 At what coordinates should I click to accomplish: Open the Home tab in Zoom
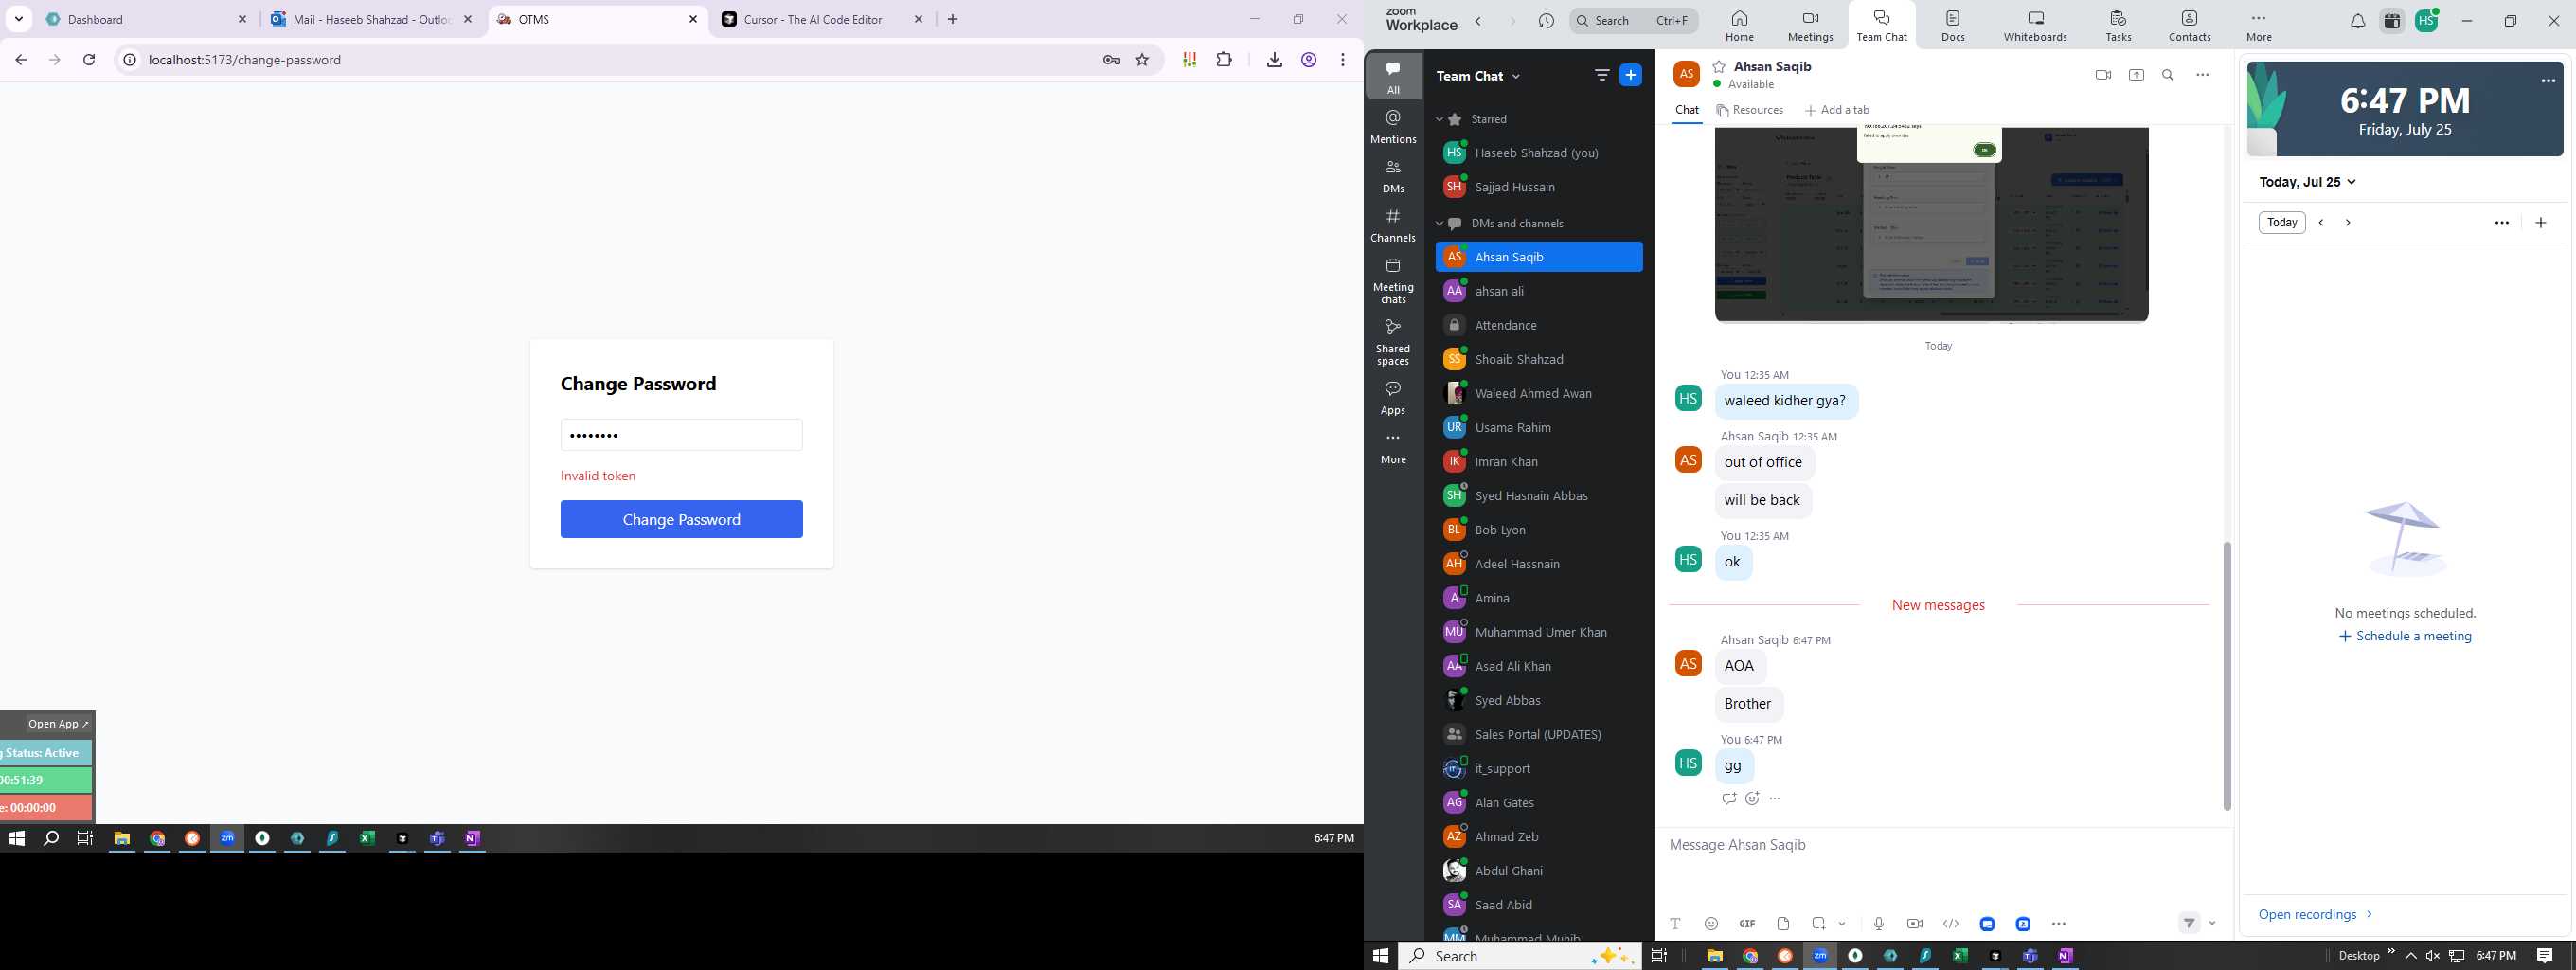(x=1739, y=25)
